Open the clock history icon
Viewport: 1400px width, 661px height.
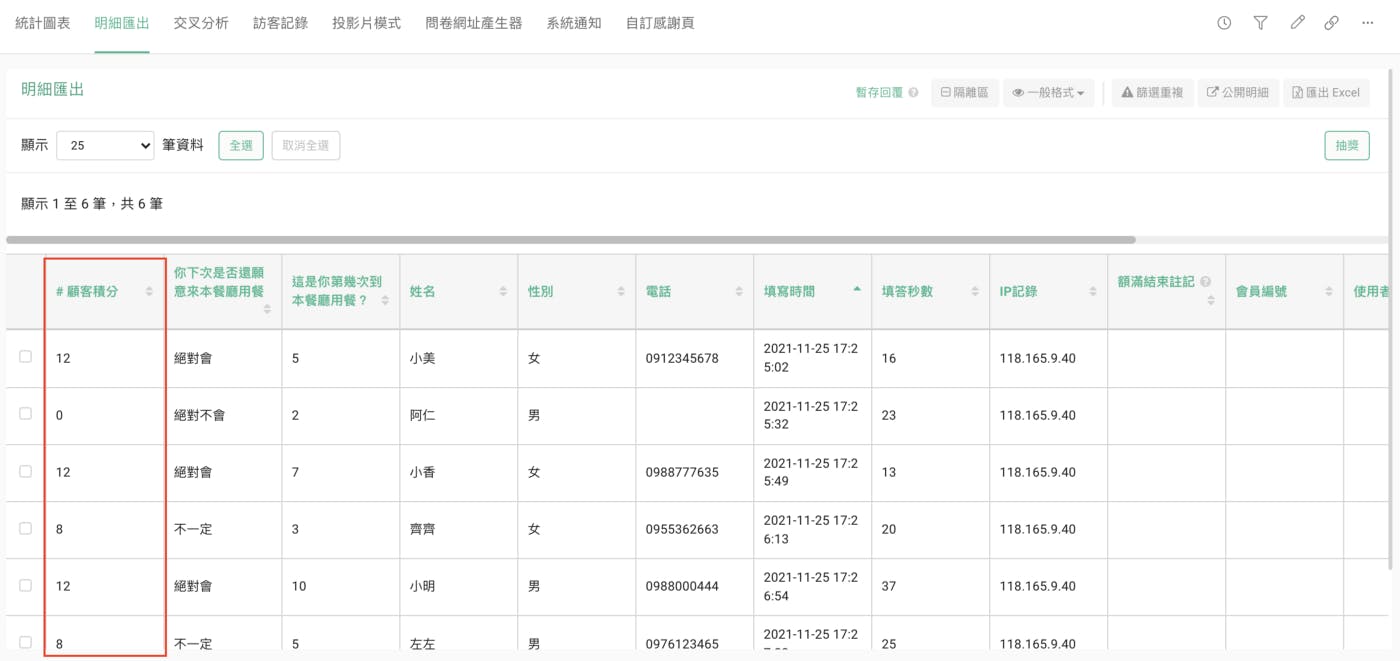tap(1224, 23)
